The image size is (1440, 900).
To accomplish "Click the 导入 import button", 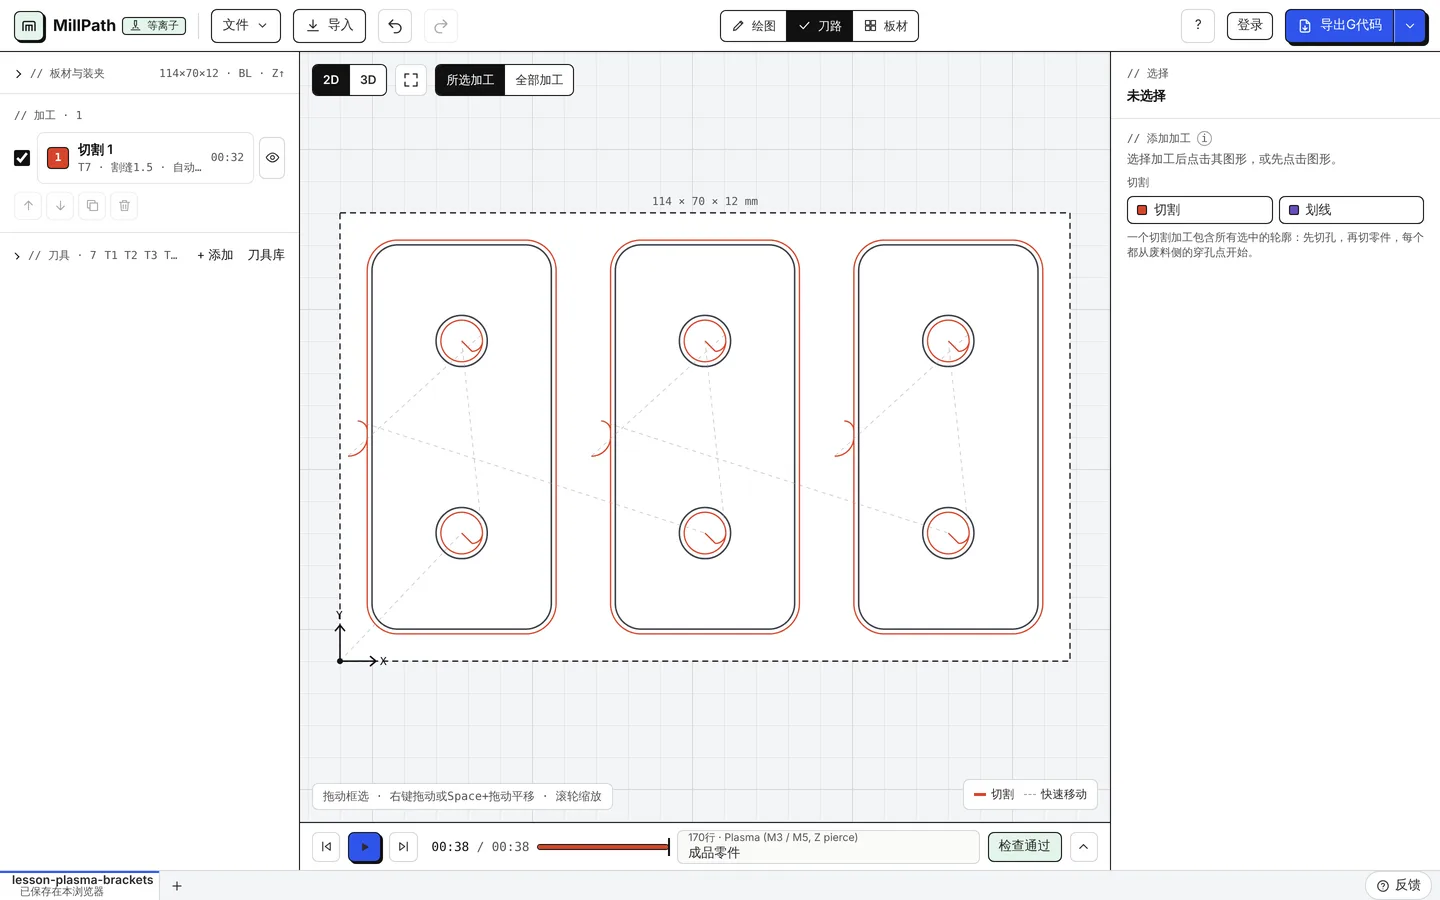I will pyautogui.click(x=329, y=26).
